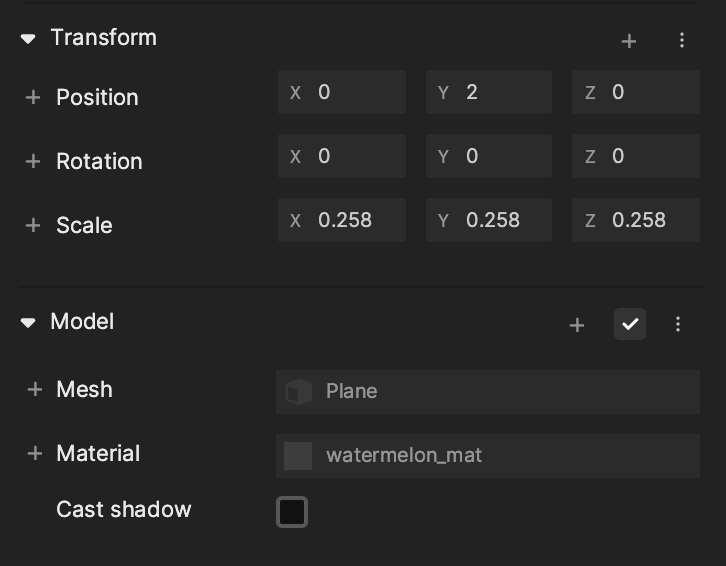This screenshot has height=566, width=726.
Task: Toggle the Model component enabled checkmark
Action: click(630, 324)
